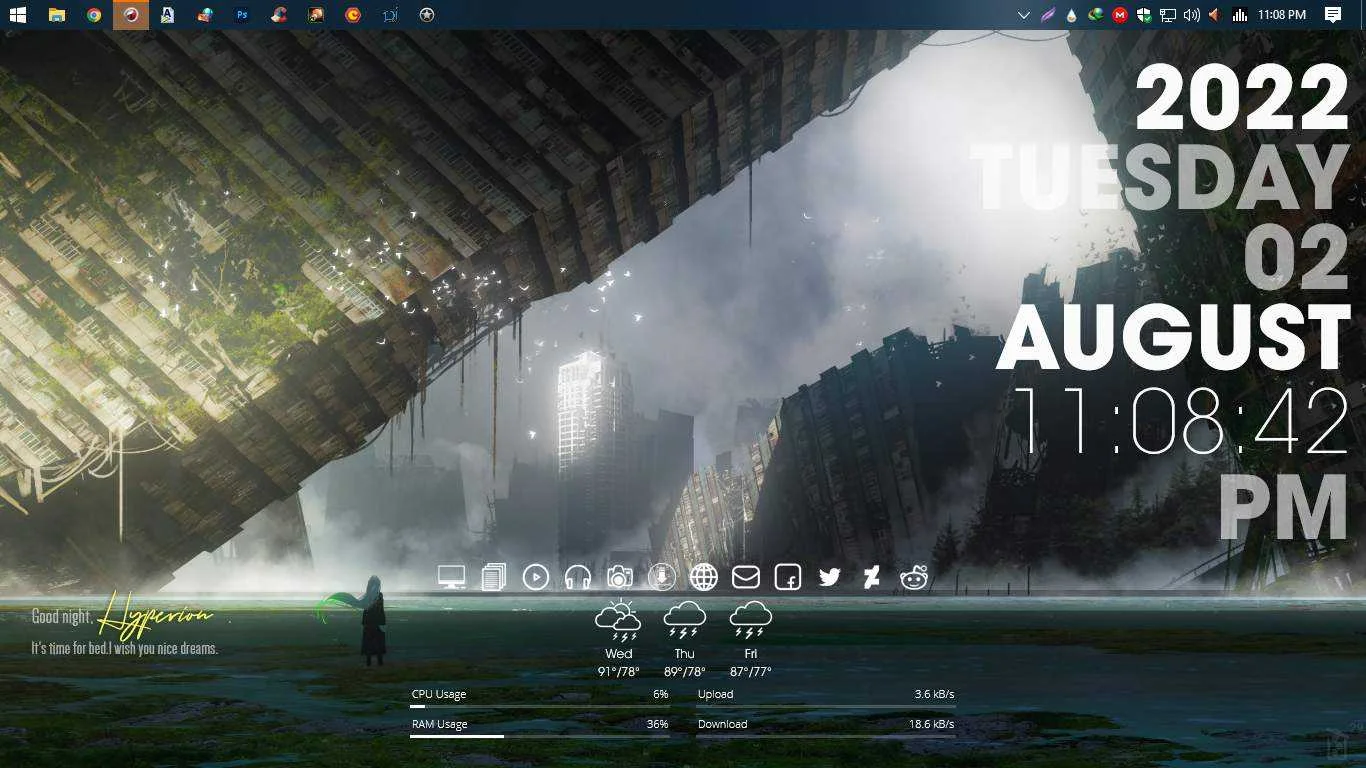Click the 11:08 PM taskbar clock
Viewport: 1366px width, 768px height.
pyautogui.click(x=1282, y=15)
